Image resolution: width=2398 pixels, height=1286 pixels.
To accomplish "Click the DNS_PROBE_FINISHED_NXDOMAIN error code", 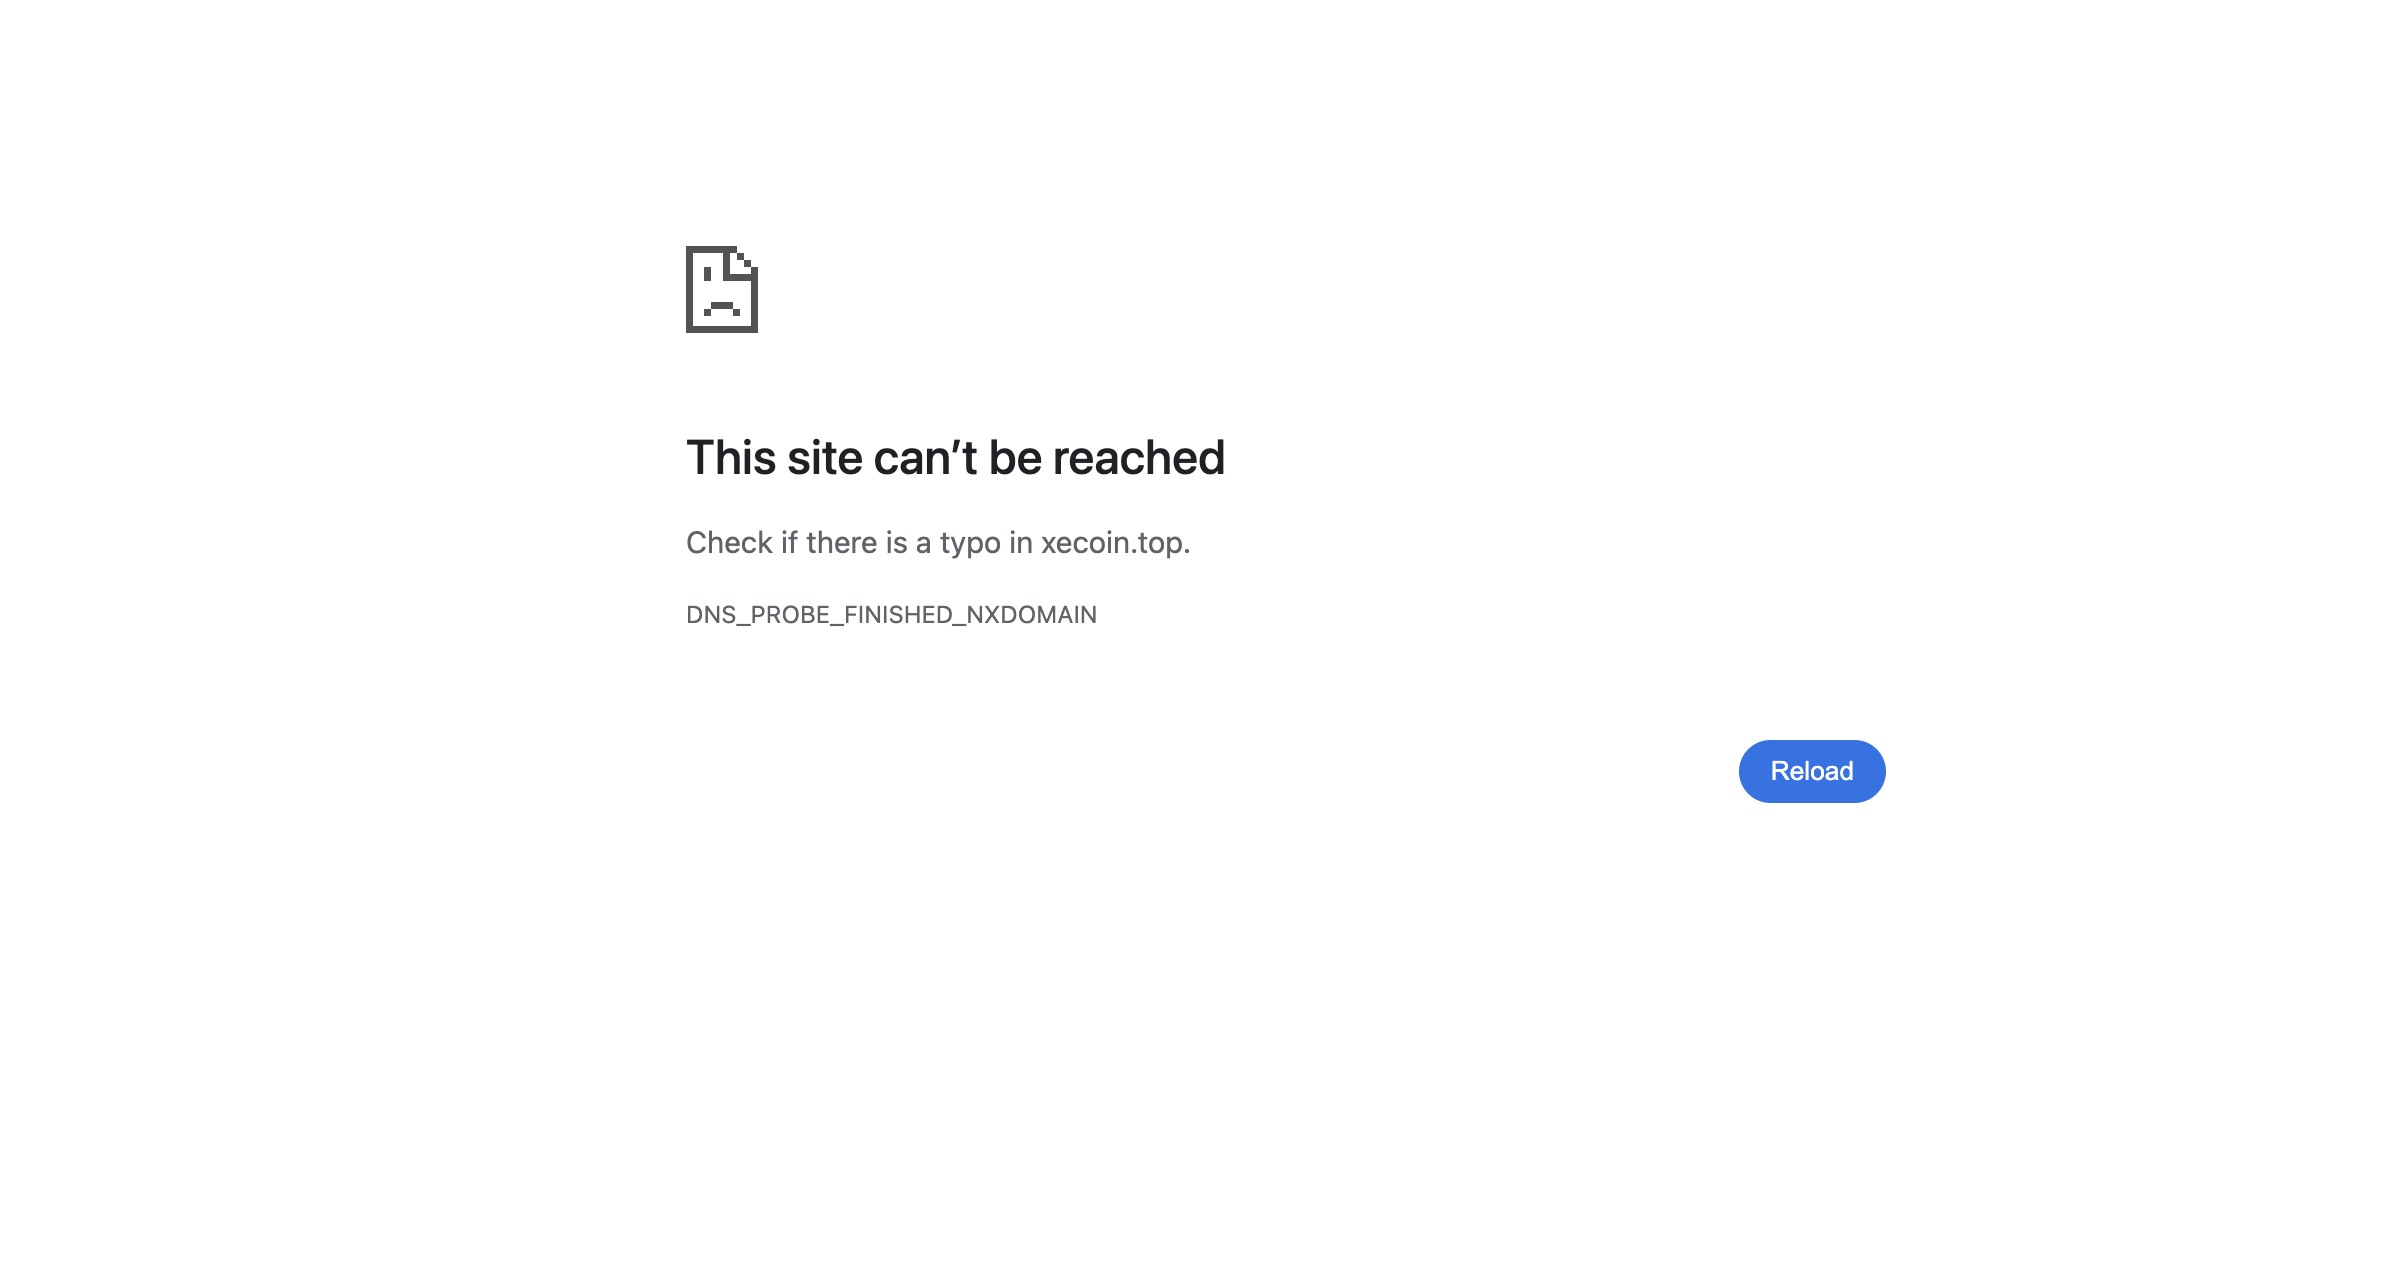I will pyautogui.click(x=891, y=615).
